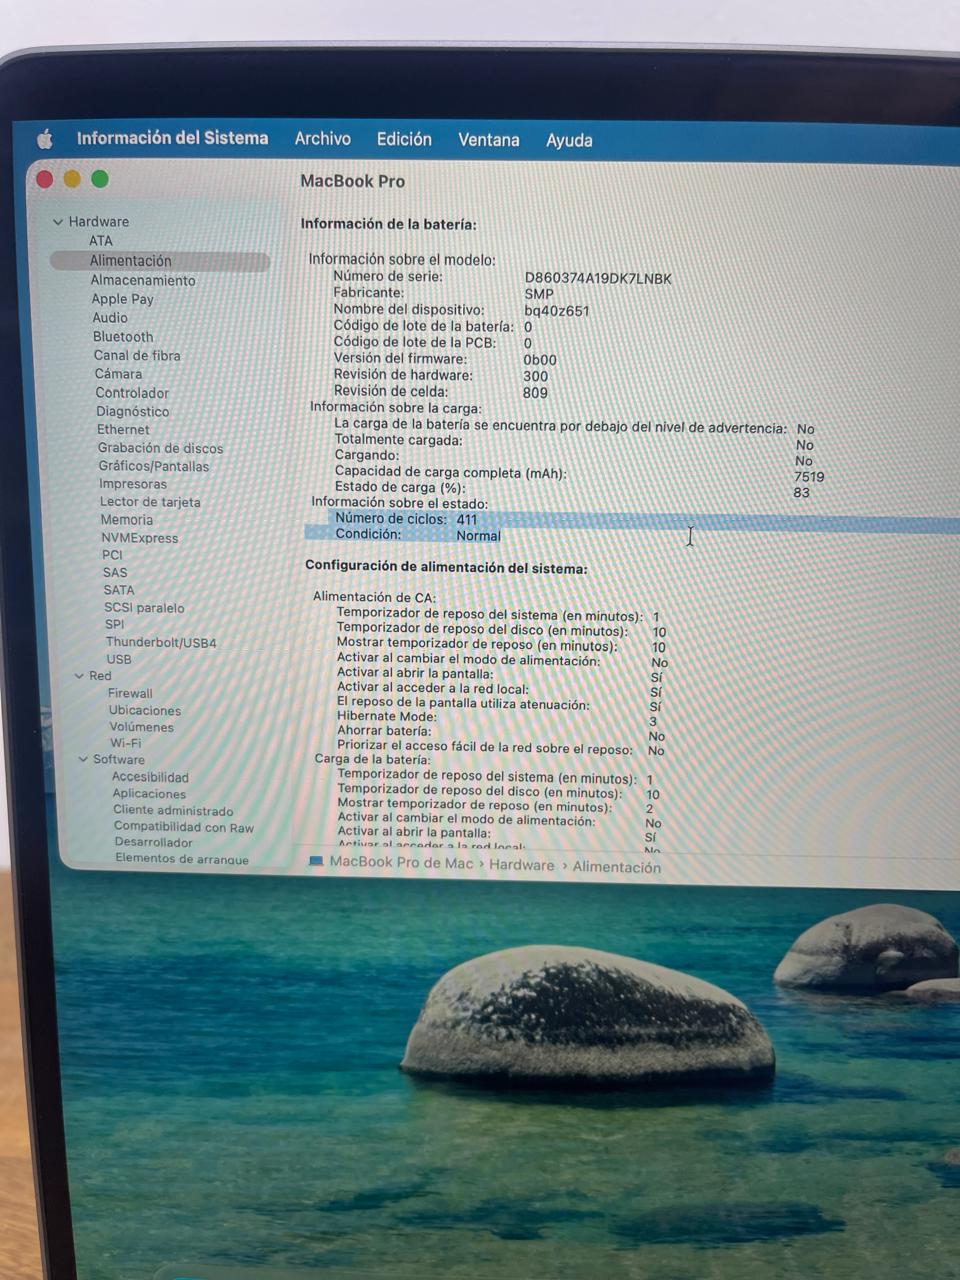Select Lector de tarjeta item
The image size is (960, 1280).
point(150,502)
